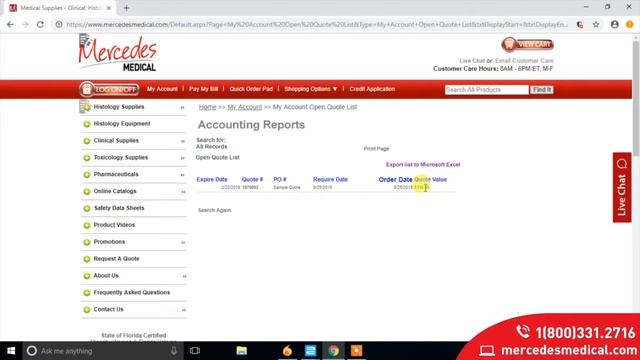Sort by the Quote # column header
The image size is (640, 360).
252,180
